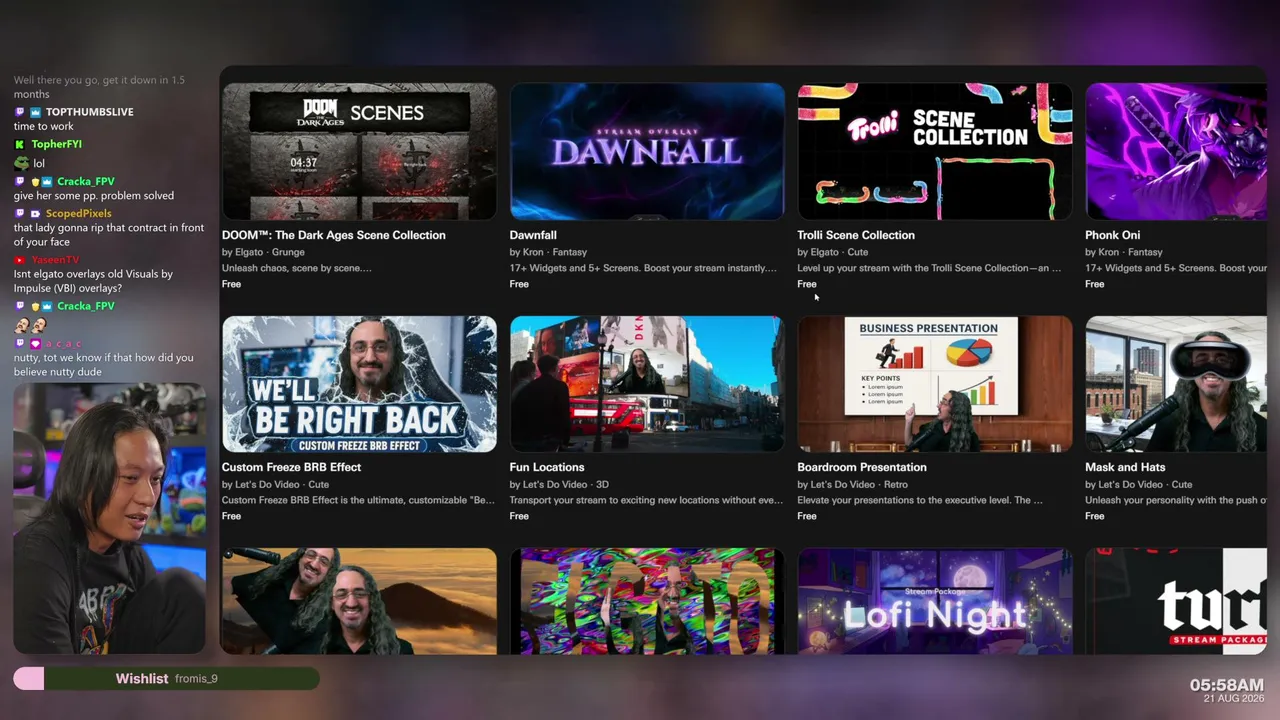
Task: Click the ScopedPixels username in chat
Action: (78, 214)
